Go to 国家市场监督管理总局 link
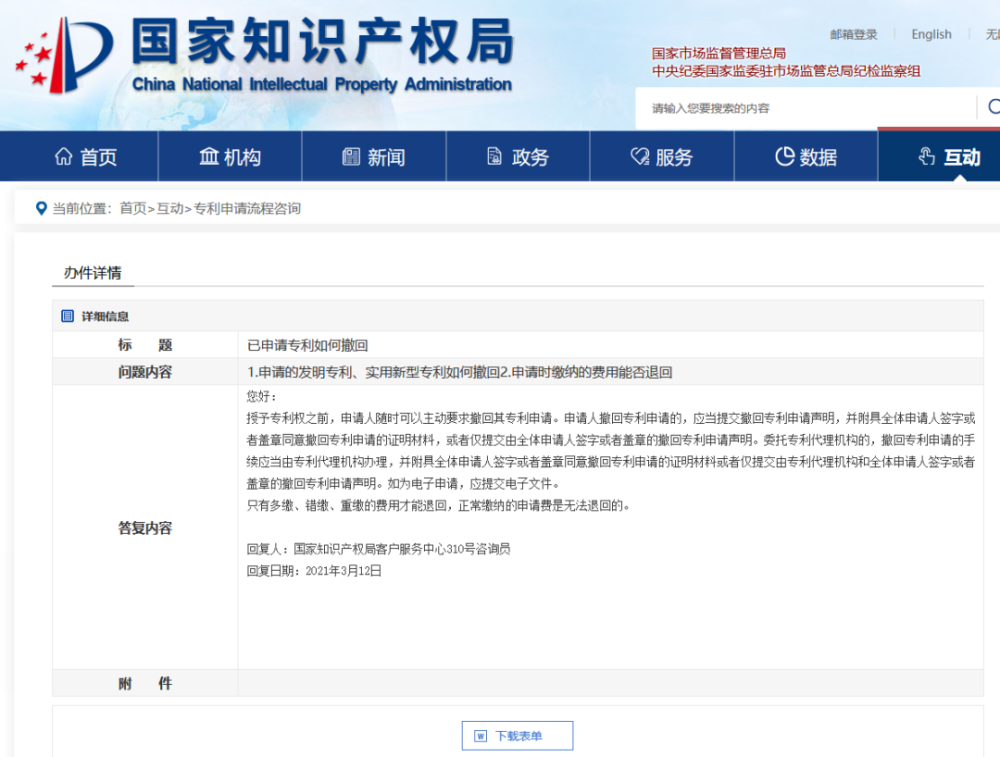The image size is (1000, 757). (x=718, y=54)
